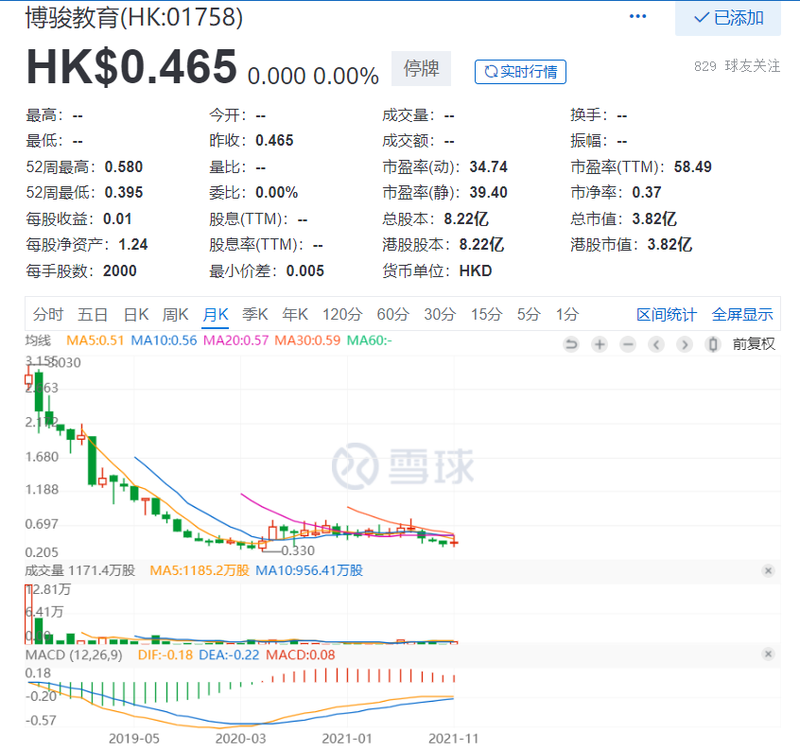Click the 每手股数 value 2000
The width and height of the screenshot is (800, 750).
(120, 270)
